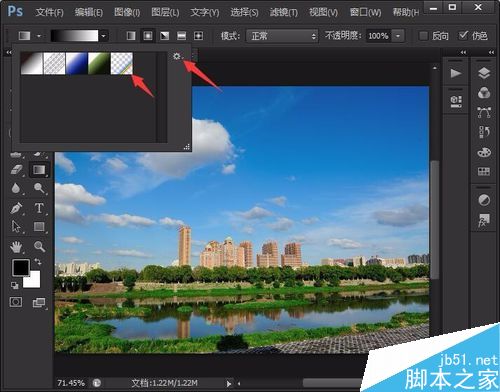The width and height of the screenshot is (500, 392).
Task: Open the Paths panel icon
Action: tap(484, 113)
